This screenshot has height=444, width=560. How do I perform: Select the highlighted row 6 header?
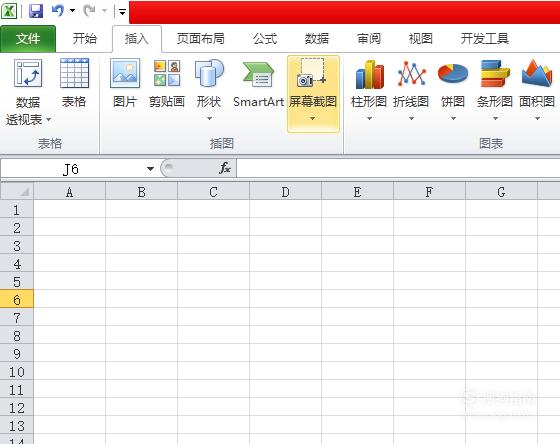pos(17,300)
